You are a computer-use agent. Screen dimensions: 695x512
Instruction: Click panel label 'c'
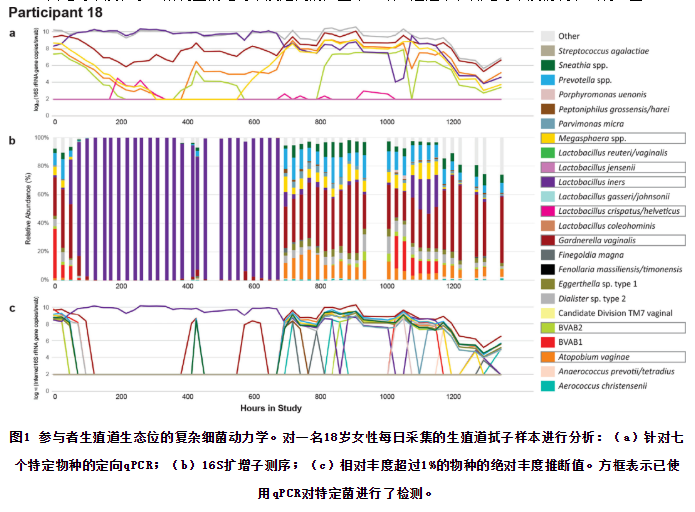(12, 308)
